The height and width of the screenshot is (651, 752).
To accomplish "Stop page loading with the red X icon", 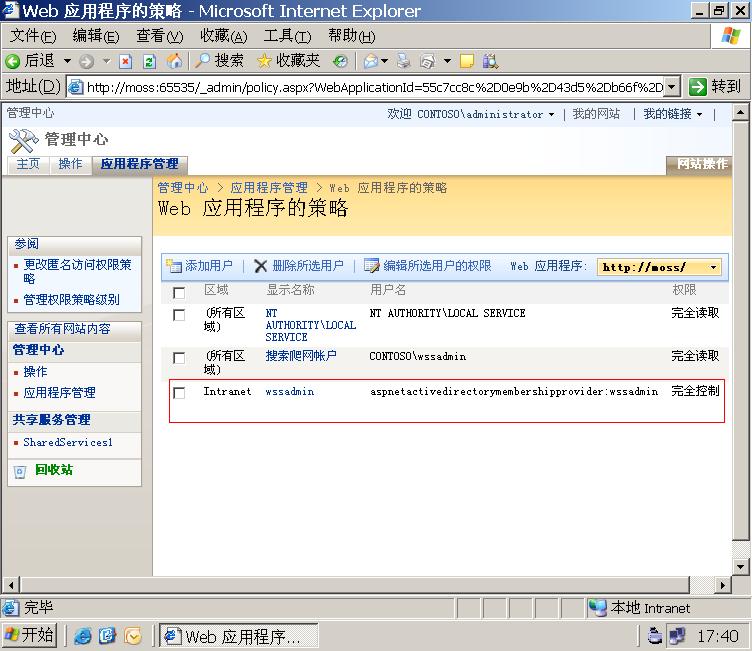I will click(x=125, y=61).
